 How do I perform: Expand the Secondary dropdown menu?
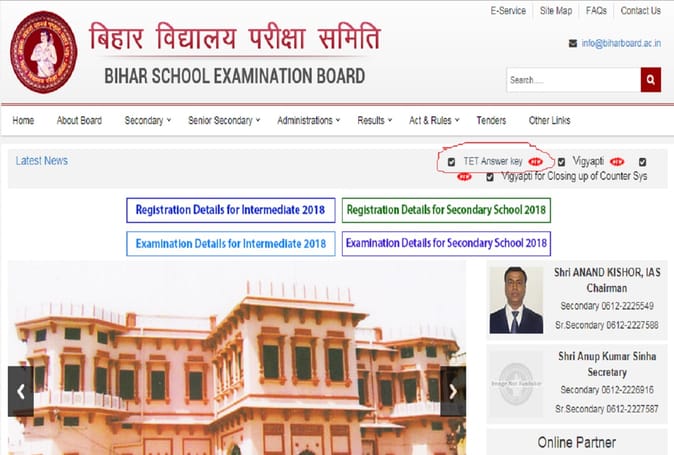point(148,120)
